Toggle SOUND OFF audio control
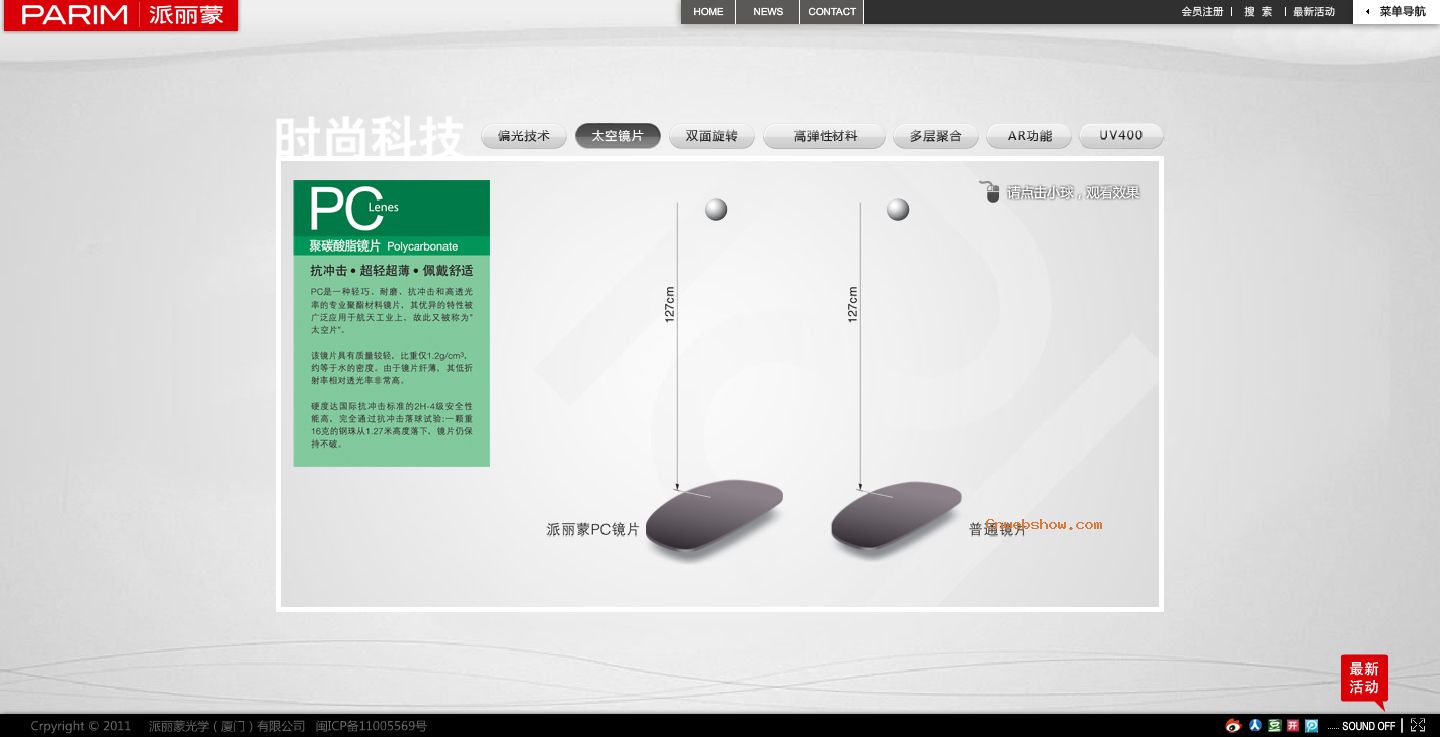Screen dimensions: 1440x737 pos(1368,727)
